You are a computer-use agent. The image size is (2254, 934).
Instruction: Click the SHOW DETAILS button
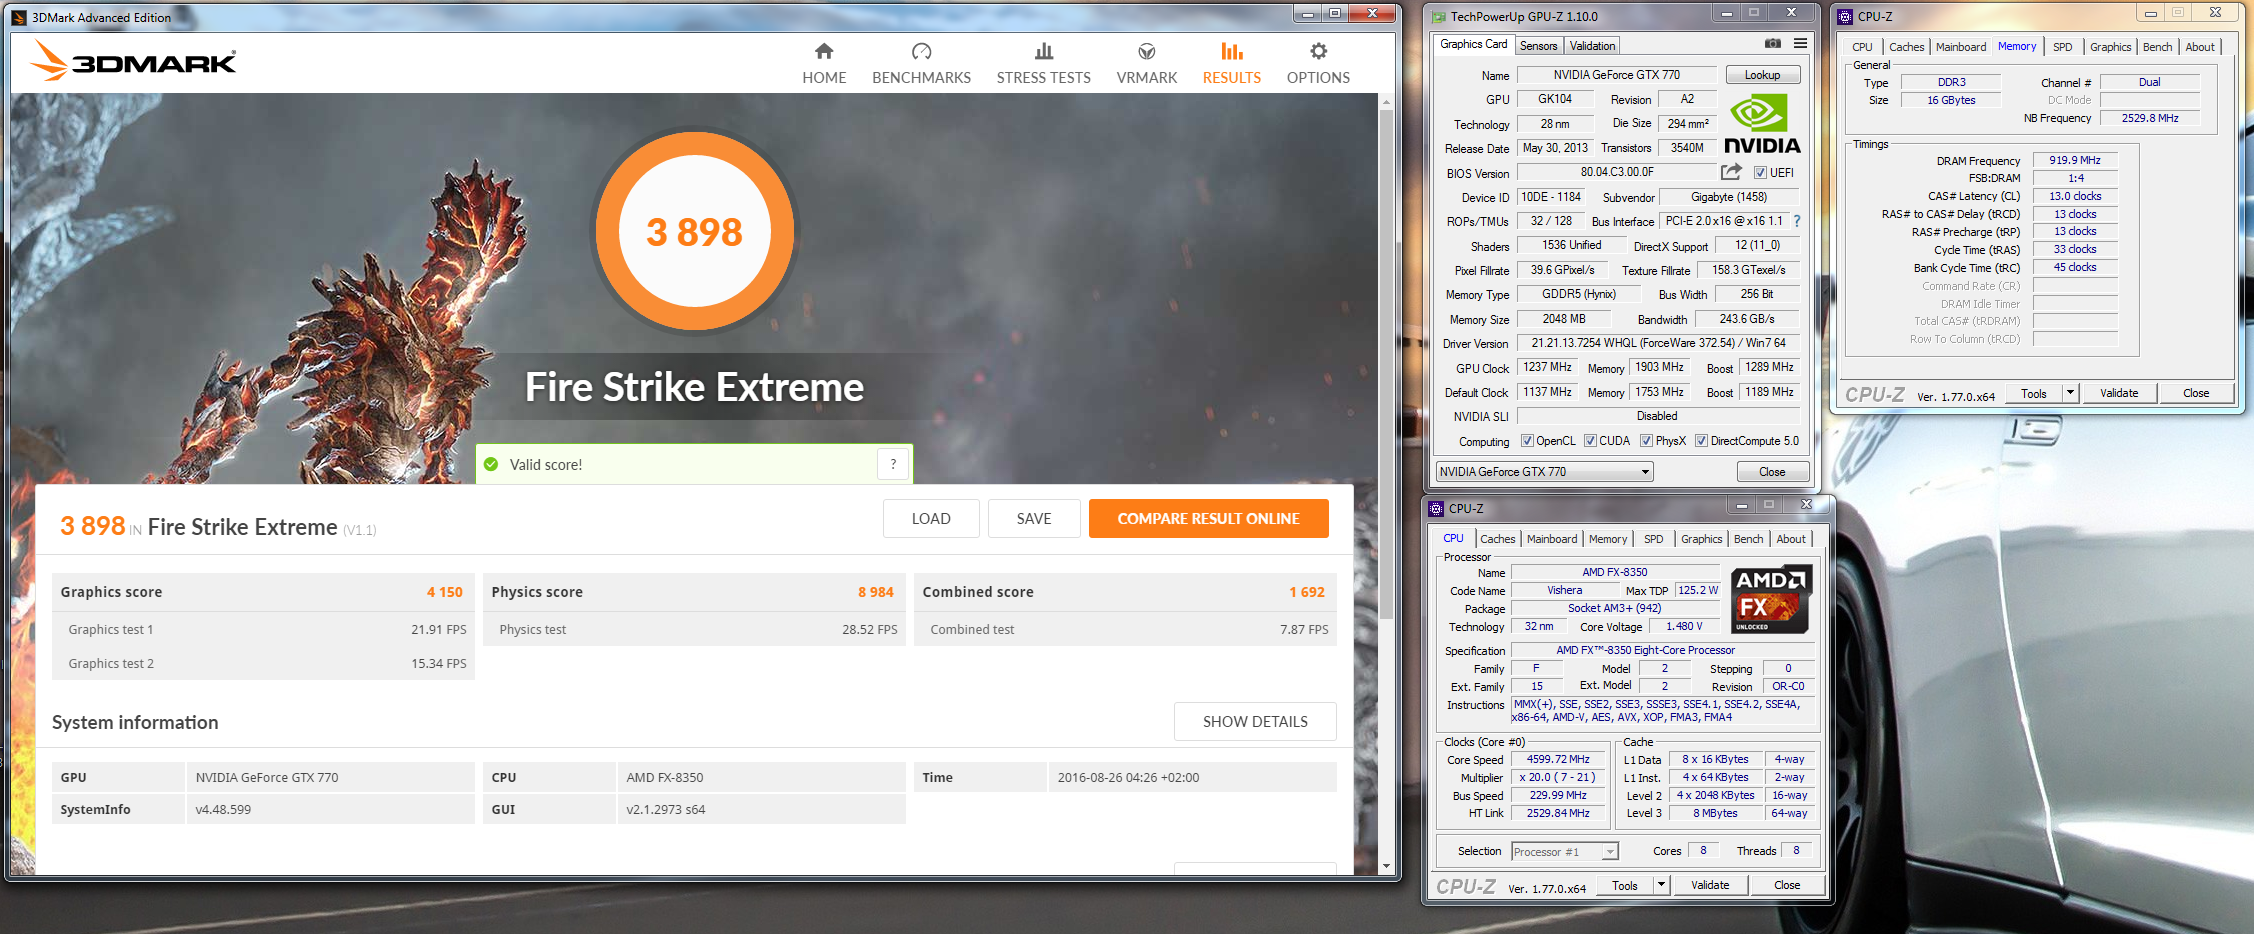[x=1255, y=721]
